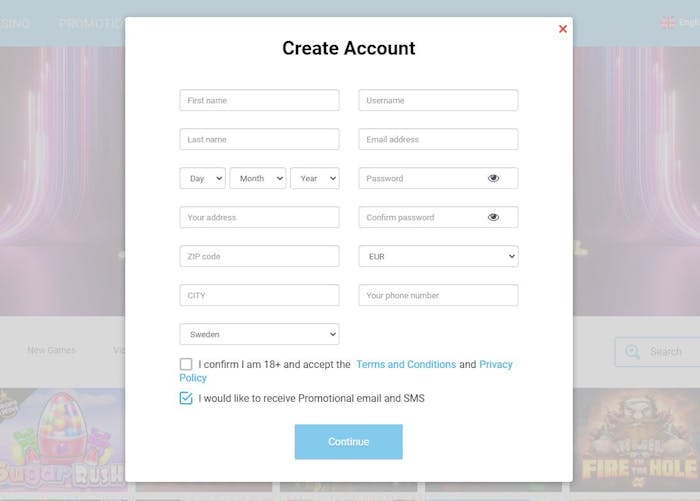Viewport: 700px width, 501px height.
Task: Open the Day dropdown
Action: (x=202, y=178)
